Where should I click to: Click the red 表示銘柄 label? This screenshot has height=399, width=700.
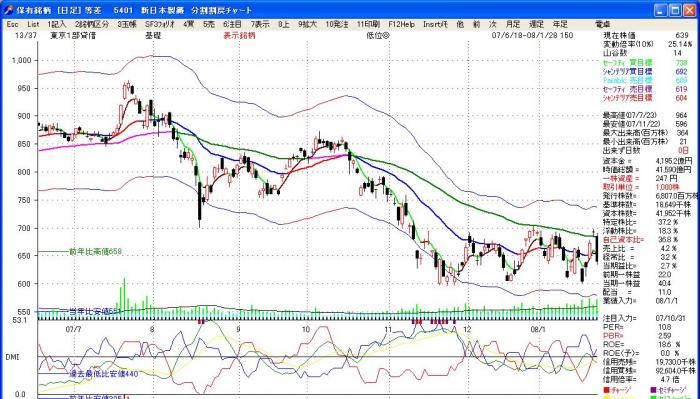[x=239, y=36]
